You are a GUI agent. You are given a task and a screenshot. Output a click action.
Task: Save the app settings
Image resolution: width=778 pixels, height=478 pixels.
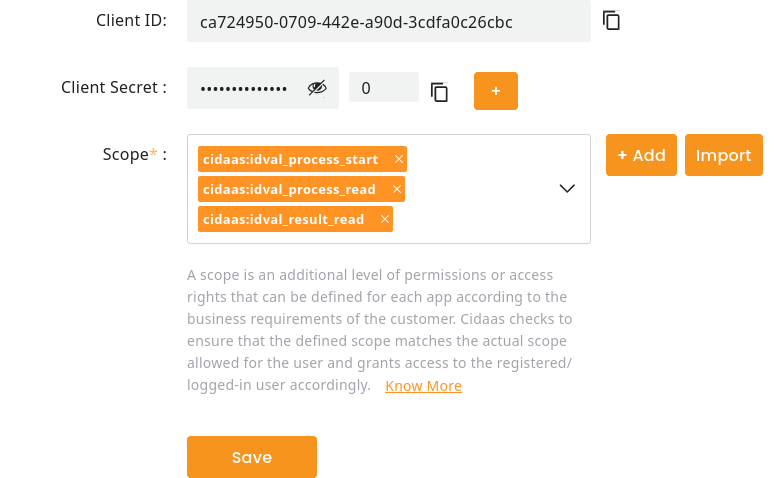click(252, 457)
